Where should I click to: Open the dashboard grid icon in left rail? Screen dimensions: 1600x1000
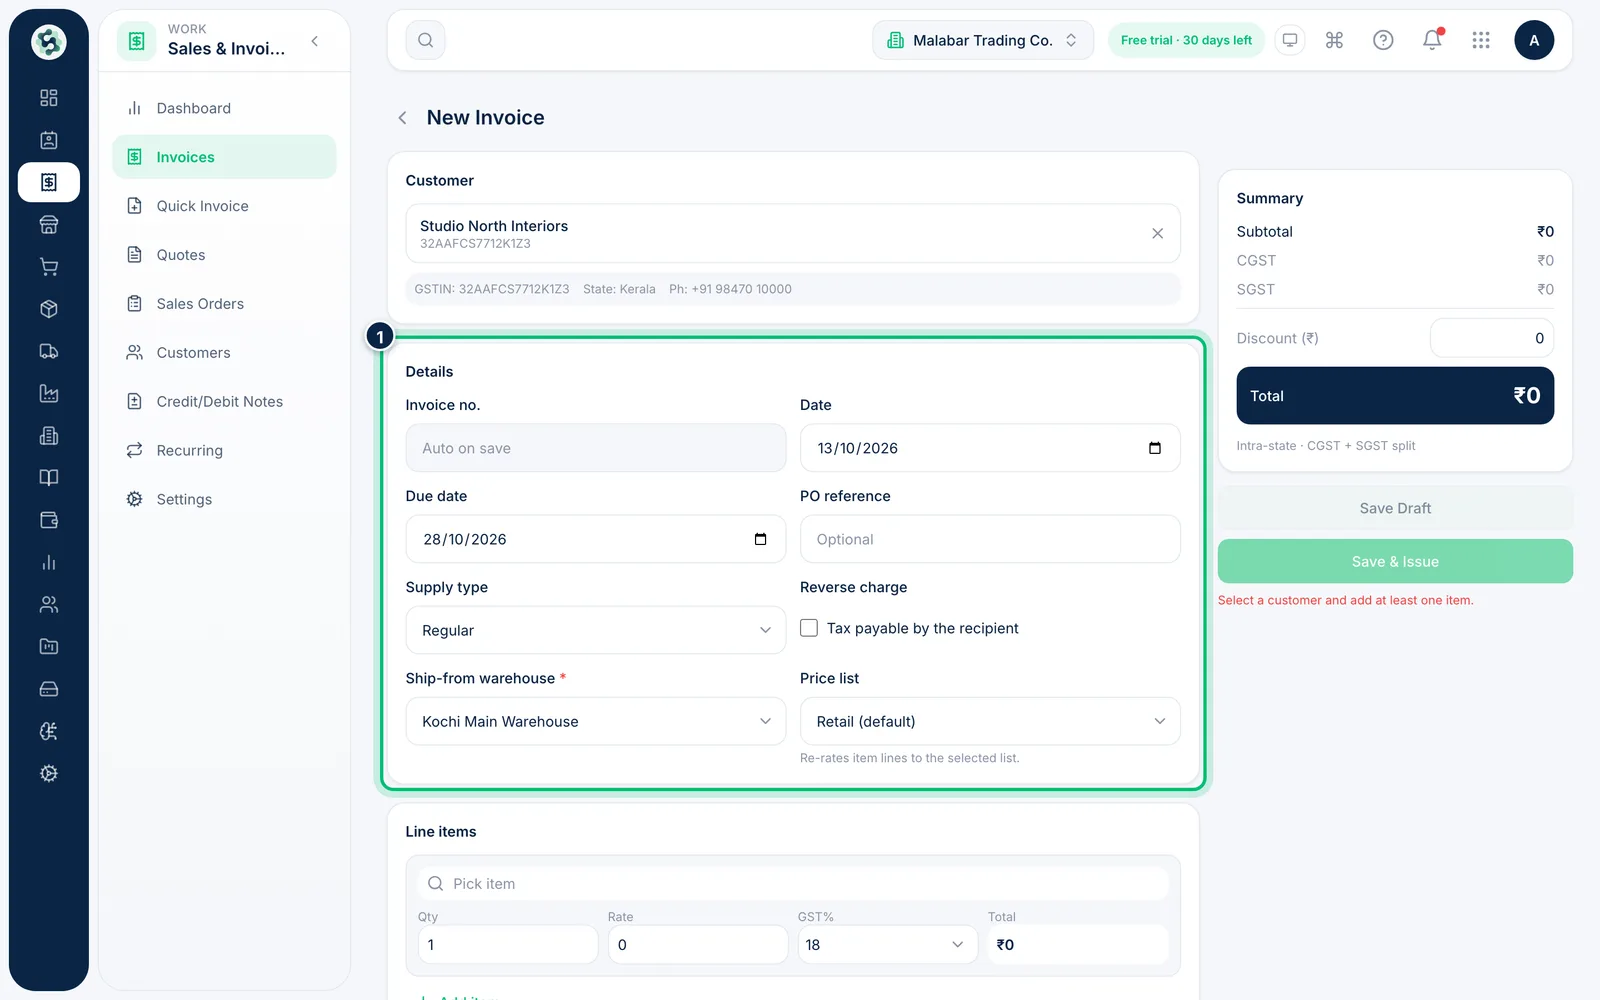(48, 98)
